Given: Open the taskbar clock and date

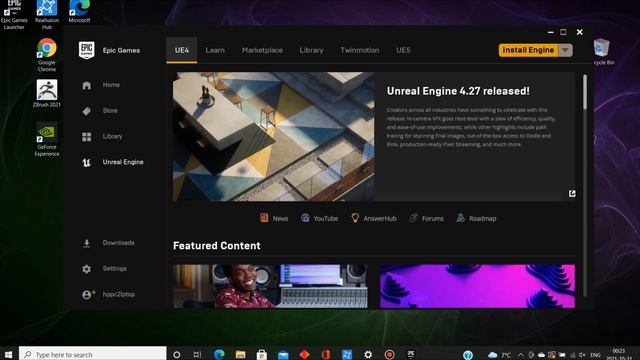Looking at the screenshot, I should click(x=619, y=354).
